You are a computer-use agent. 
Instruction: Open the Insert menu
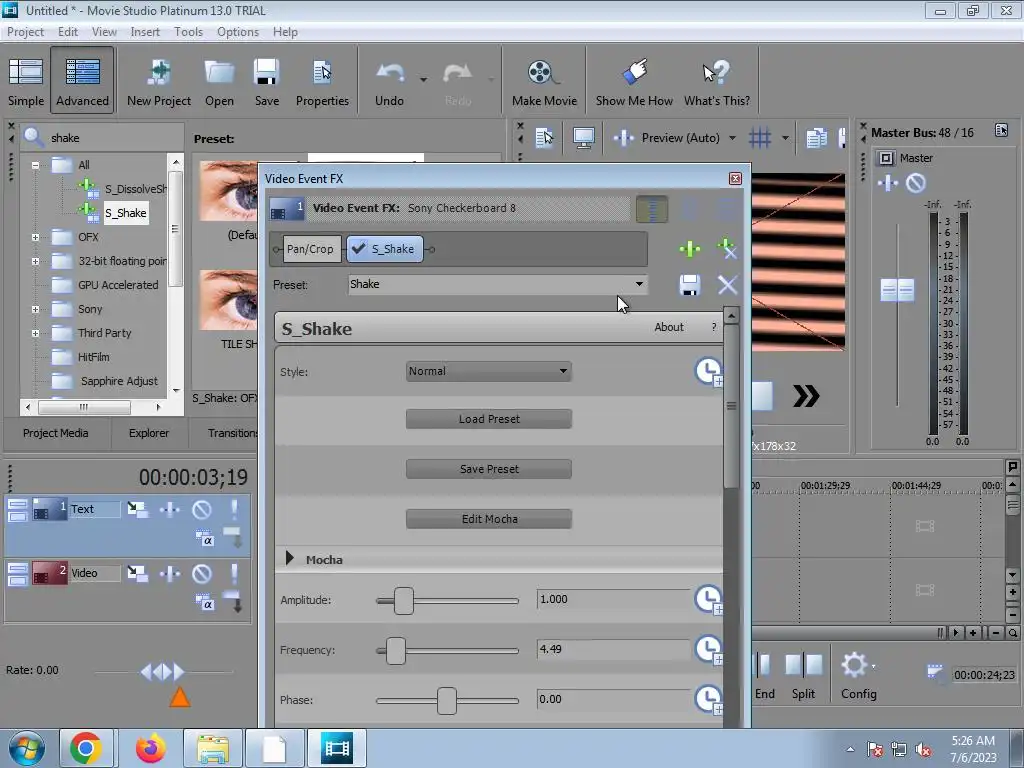145,31
